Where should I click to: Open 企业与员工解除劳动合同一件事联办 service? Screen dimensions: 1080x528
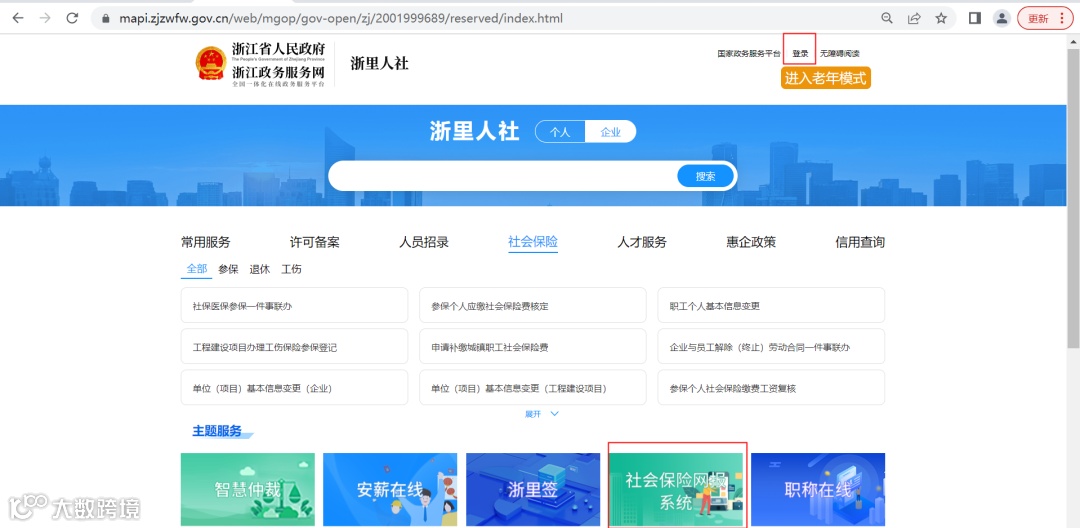pos(771,347)
